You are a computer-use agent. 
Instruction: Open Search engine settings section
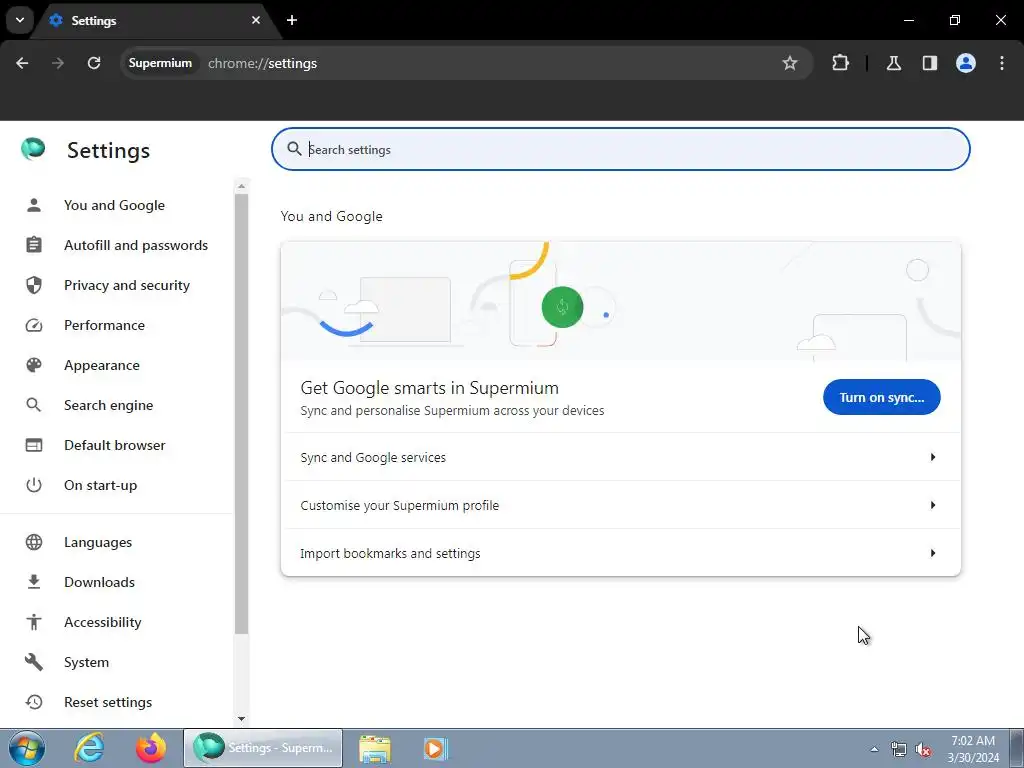click(x=108, y=405)
